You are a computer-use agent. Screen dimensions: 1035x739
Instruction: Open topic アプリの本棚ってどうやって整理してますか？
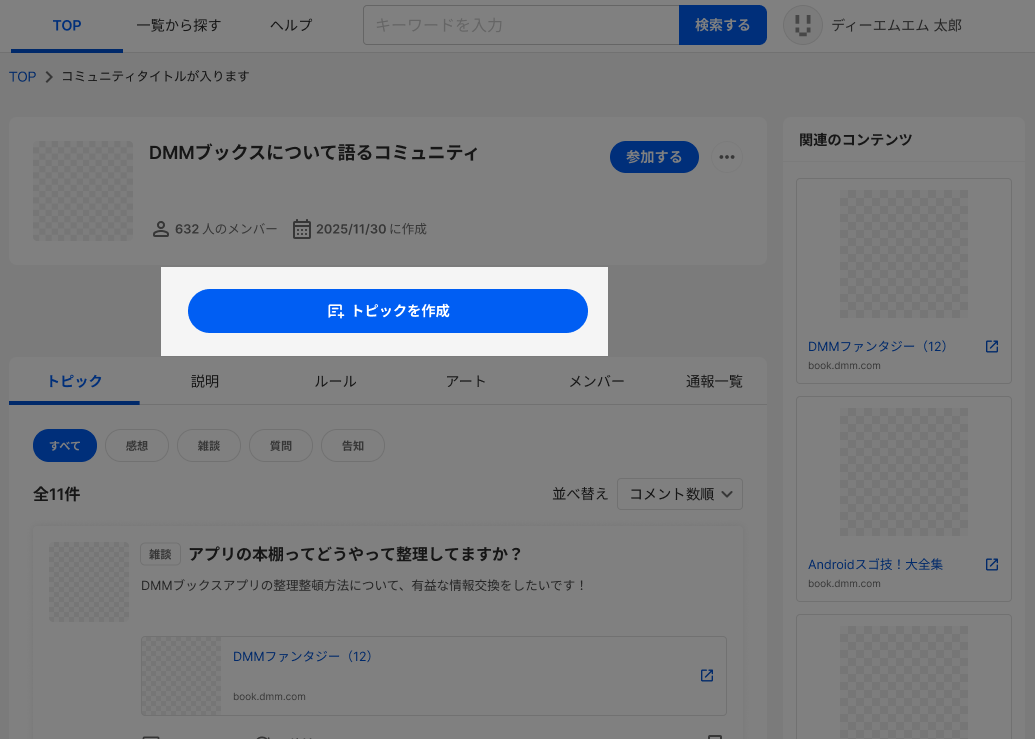click(356, 554)
